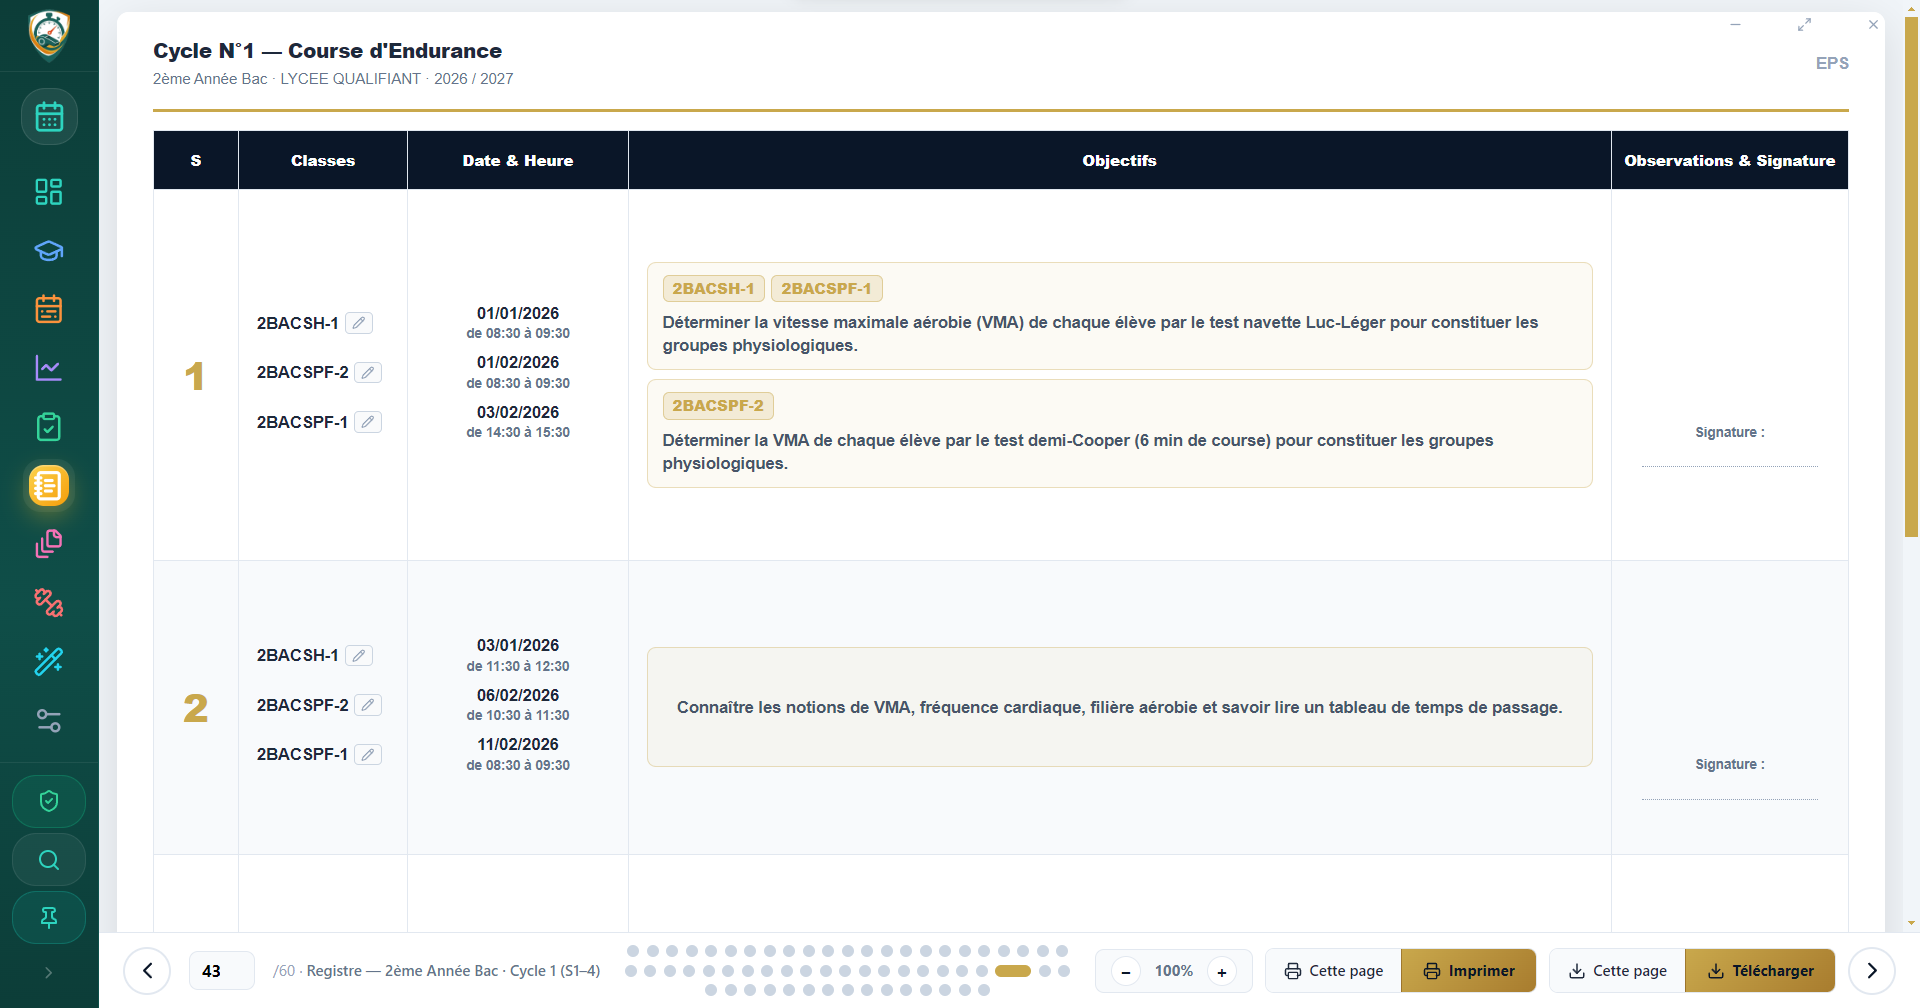This screenshot has height=1008, width=1920.
Task: Open the calendar icon in sidebar
Action: coord(49,117)
